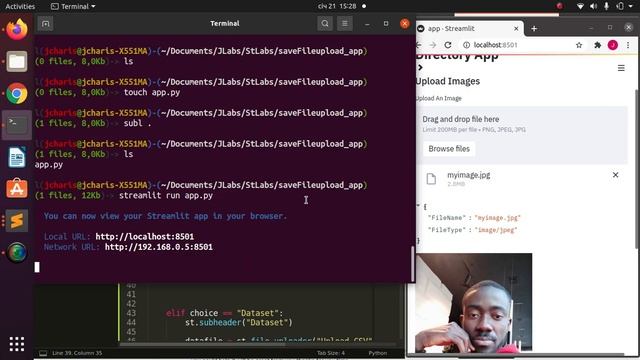
Task: Open the Streamlit hamburger menu
Action: click(621, 68)
